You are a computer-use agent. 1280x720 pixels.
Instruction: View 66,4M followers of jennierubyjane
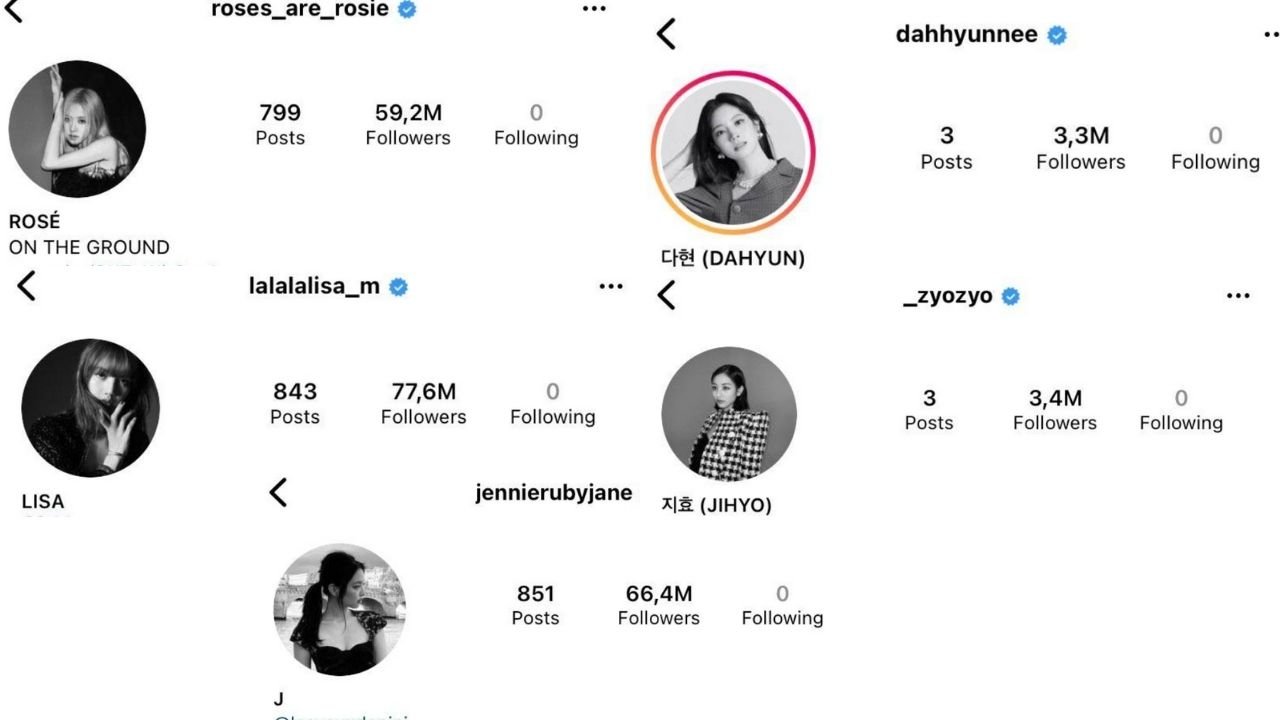(x=658, y=605)
